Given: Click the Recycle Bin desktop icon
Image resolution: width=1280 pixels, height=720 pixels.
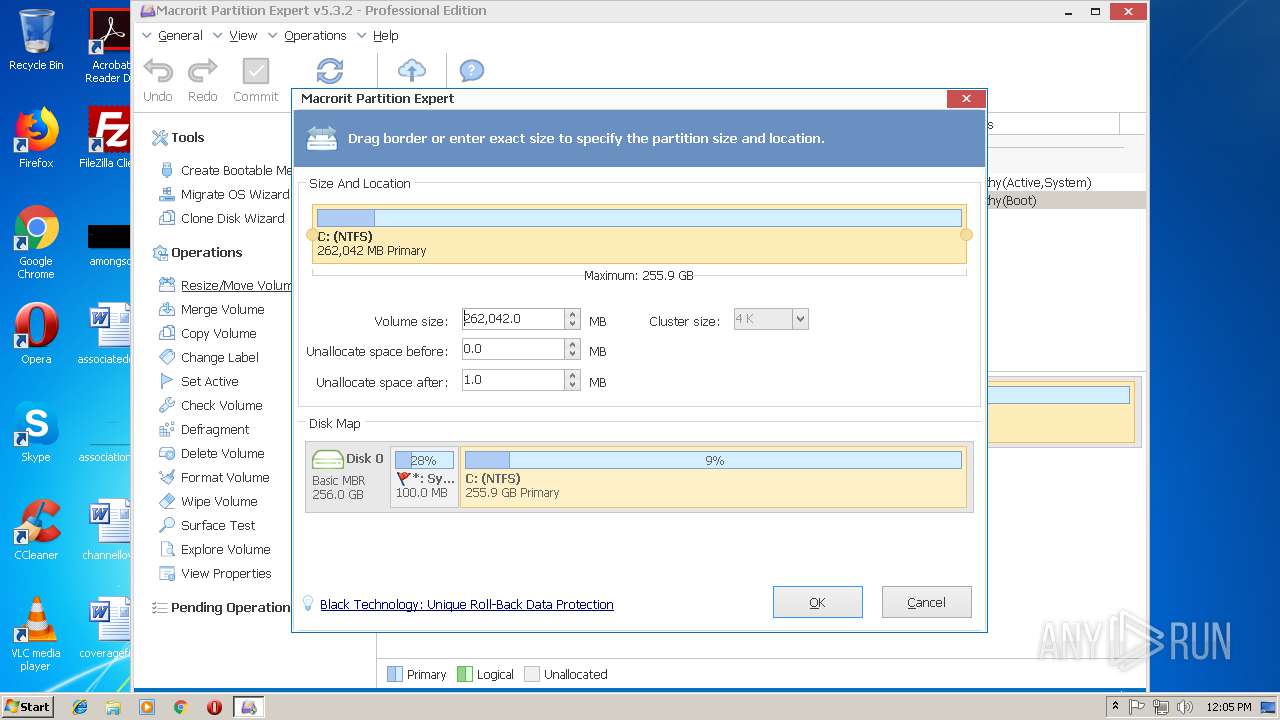Looking at the screenshot, I should click(36, 40).
